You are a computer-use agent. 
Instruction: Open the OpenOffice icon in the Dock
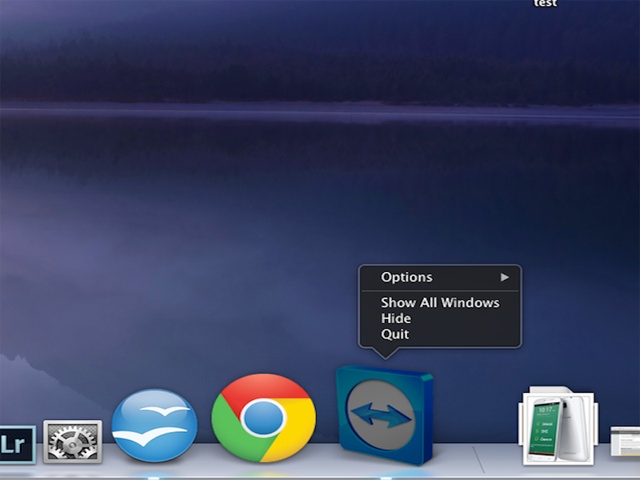tap(154, 425)
